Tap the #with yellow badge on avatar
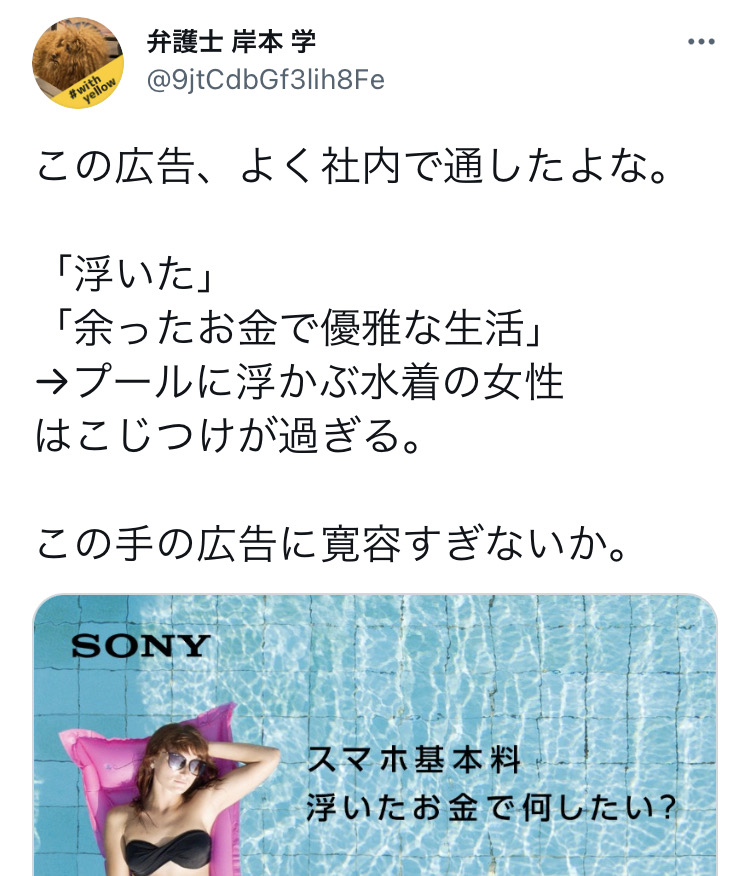Image resolution: width=750 pixels, height=876 pixels. tap(92, 88)
